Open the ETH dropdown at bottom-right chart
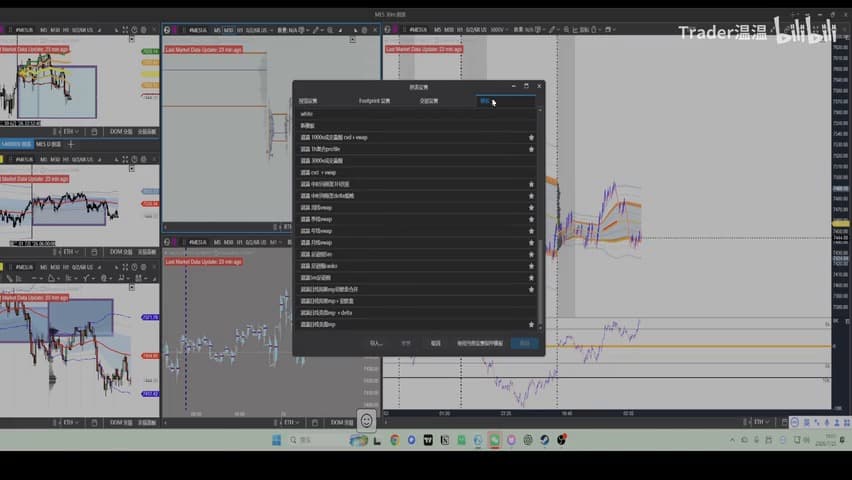Viewport: 852px width, 480px height. tap(760, 422)
